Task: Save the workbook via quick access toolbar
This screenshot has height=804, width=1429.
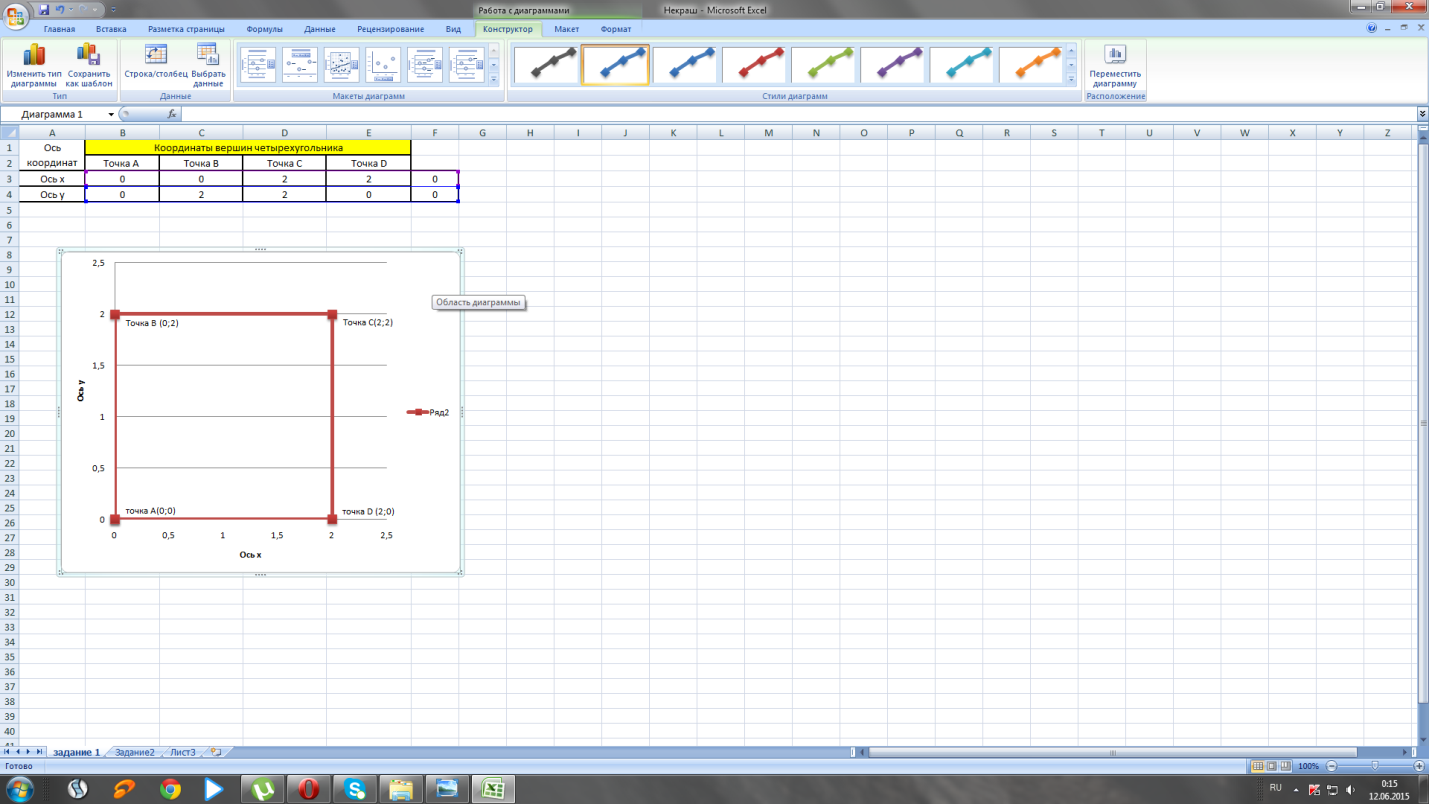Action: point(44,9)
